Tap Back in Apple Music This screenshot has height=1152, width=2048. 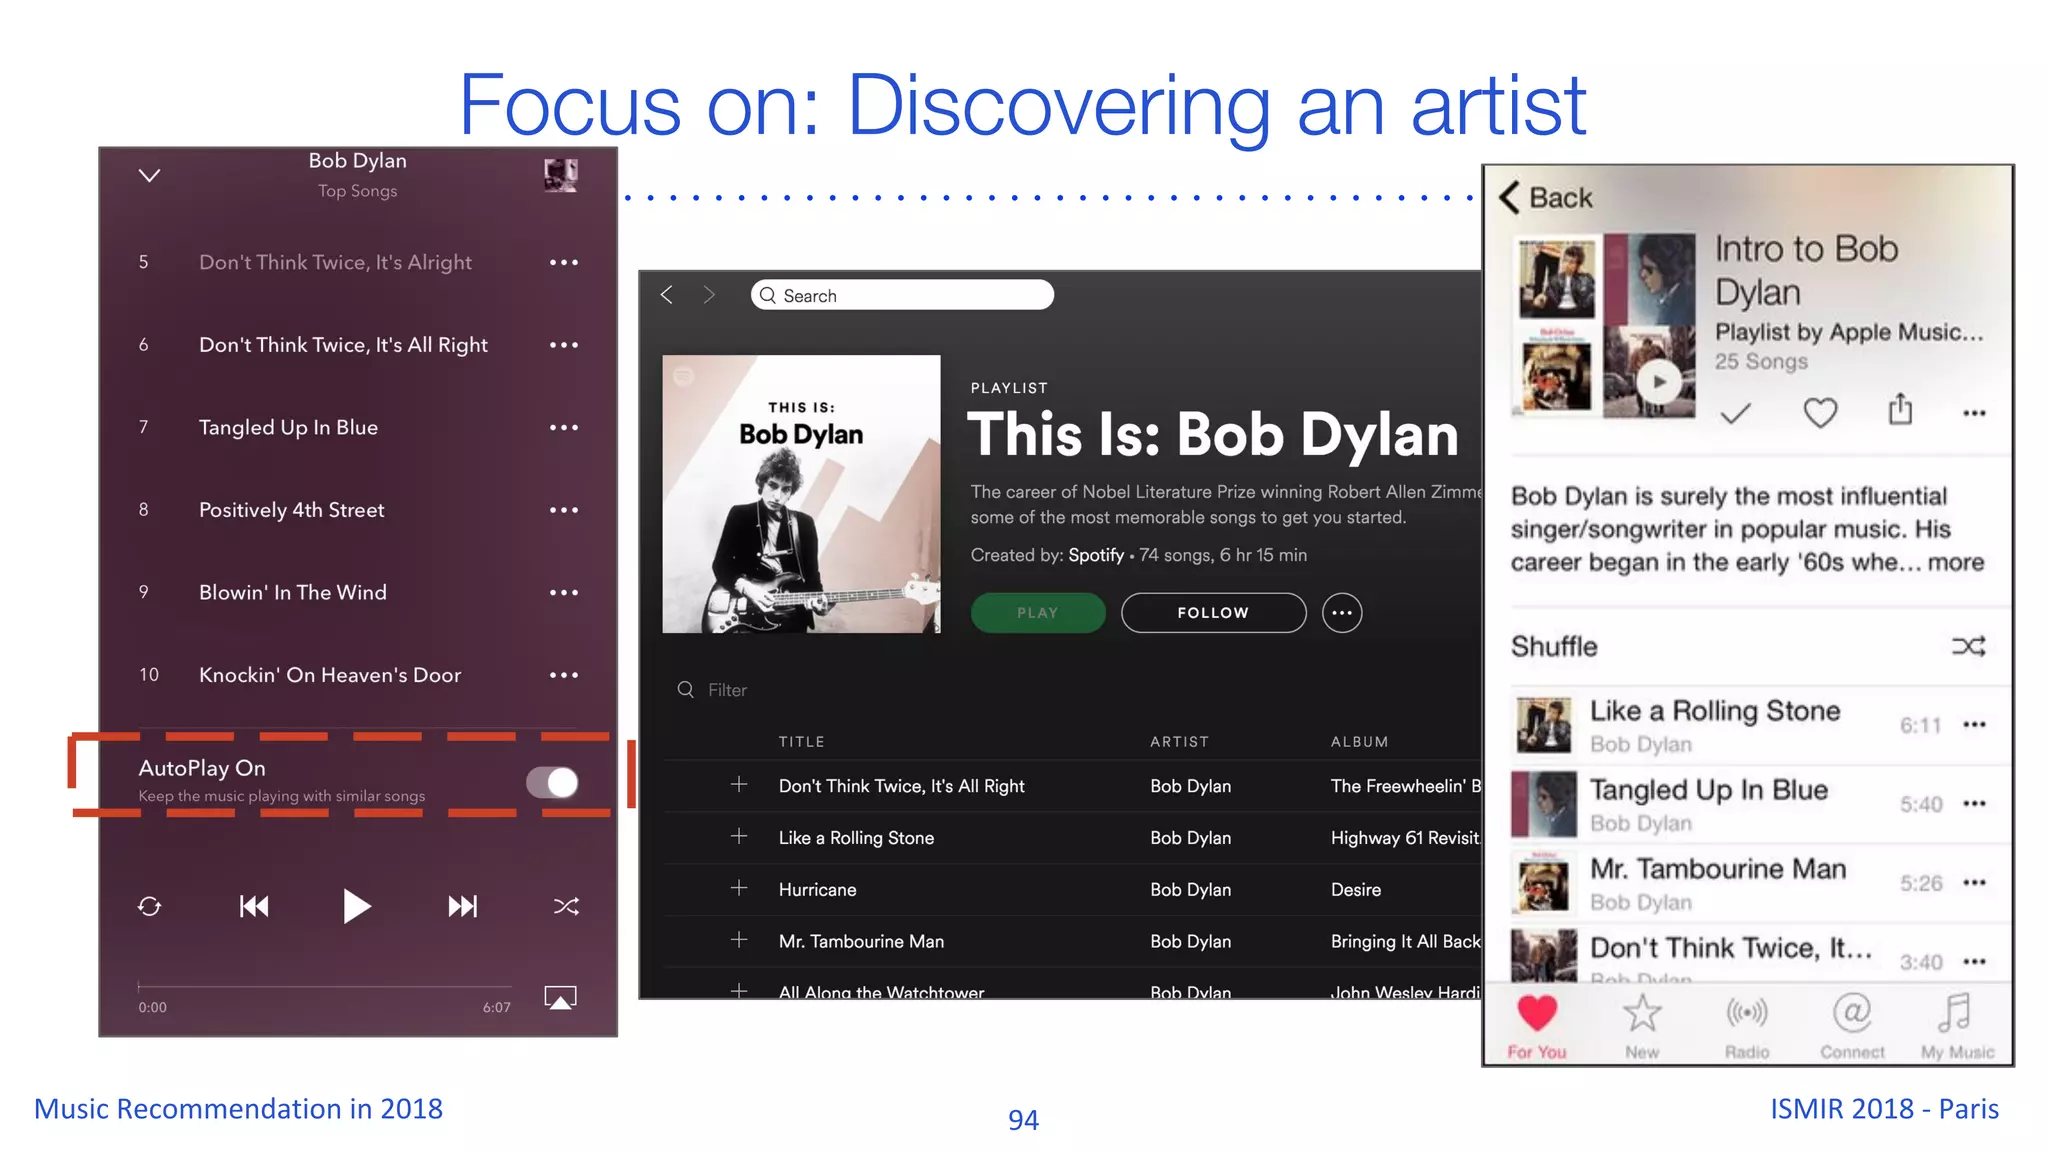(1546, 197)
